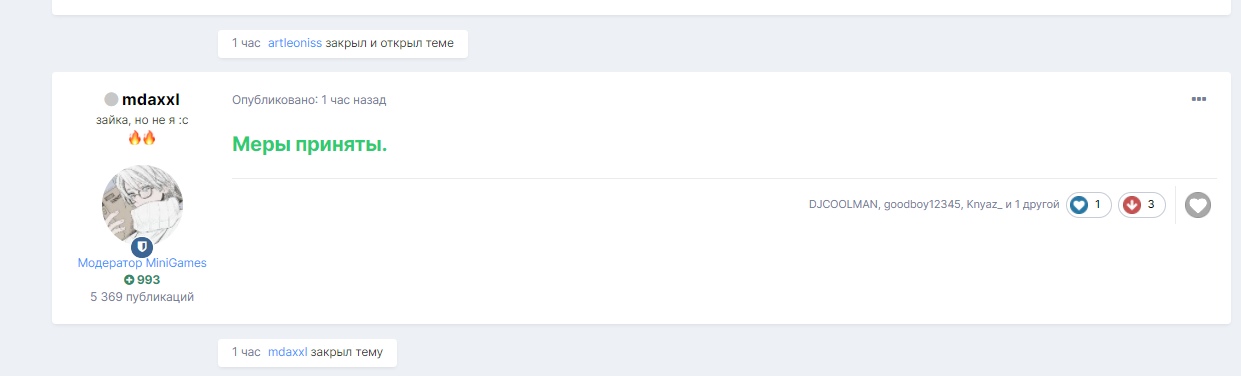The height and width of the screenshot is (376, 1241).
Task: Open mdaxxl link in 'закрыл тему' log
Action: click(x=287, y=352)
